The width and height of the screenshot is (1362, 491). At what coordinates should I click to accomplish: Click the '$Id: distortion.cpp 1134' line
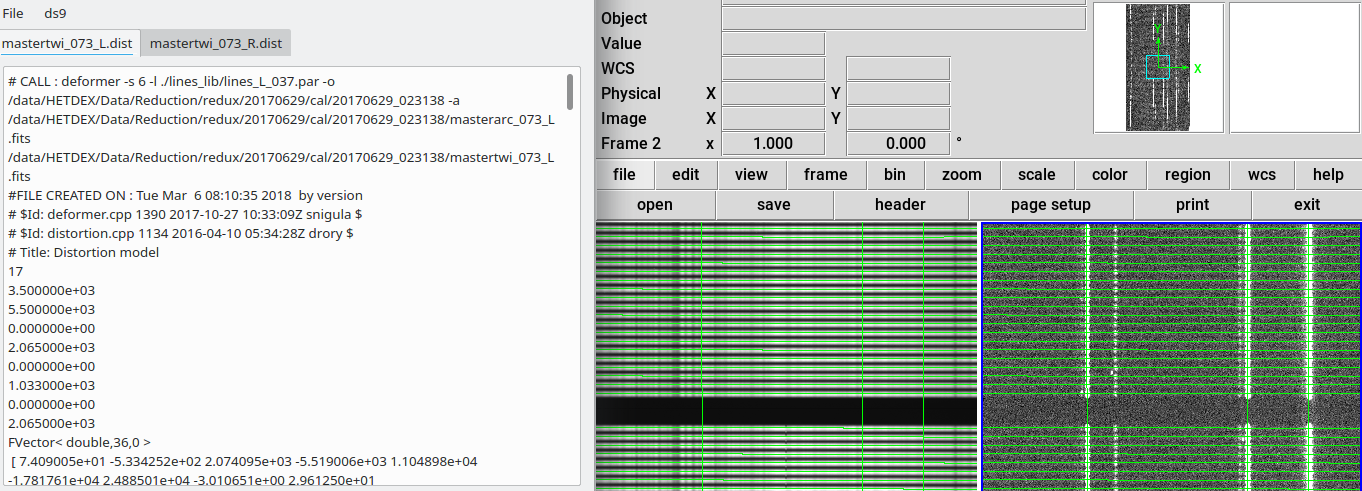tap(180, 233)
